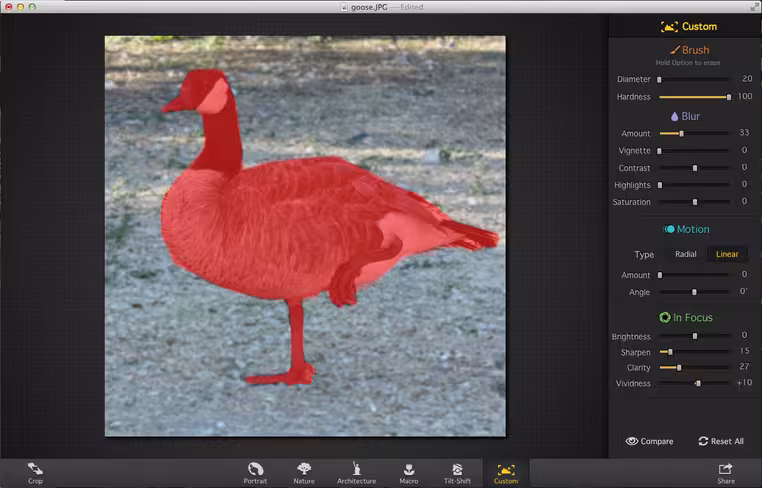Click the goose.JPG document title icon
The image size is (762, 488).
point(344,7)
